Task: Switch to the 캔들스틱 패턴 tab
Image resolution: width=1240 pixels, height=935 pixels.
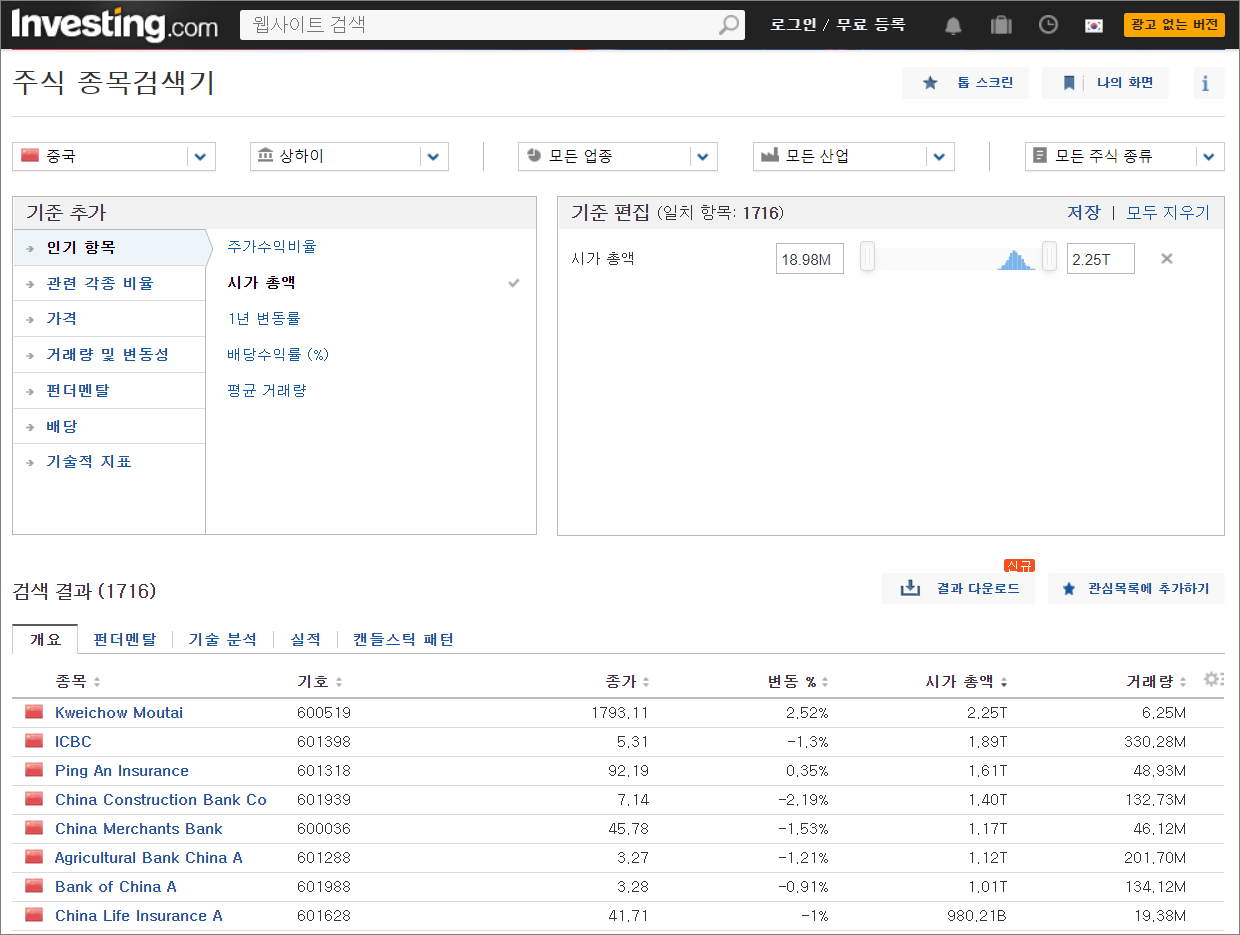Action: (x=403, y=639)
